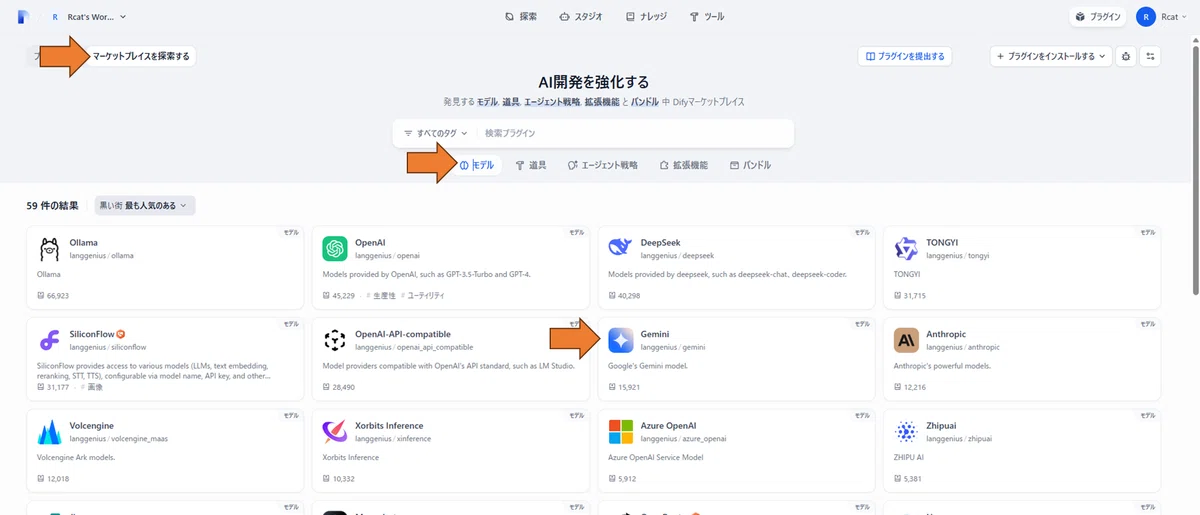The height and width of the screenshot is (515, 1200).
Task: Go to the 探索 (Explore) nav tab
Action: 521,17
